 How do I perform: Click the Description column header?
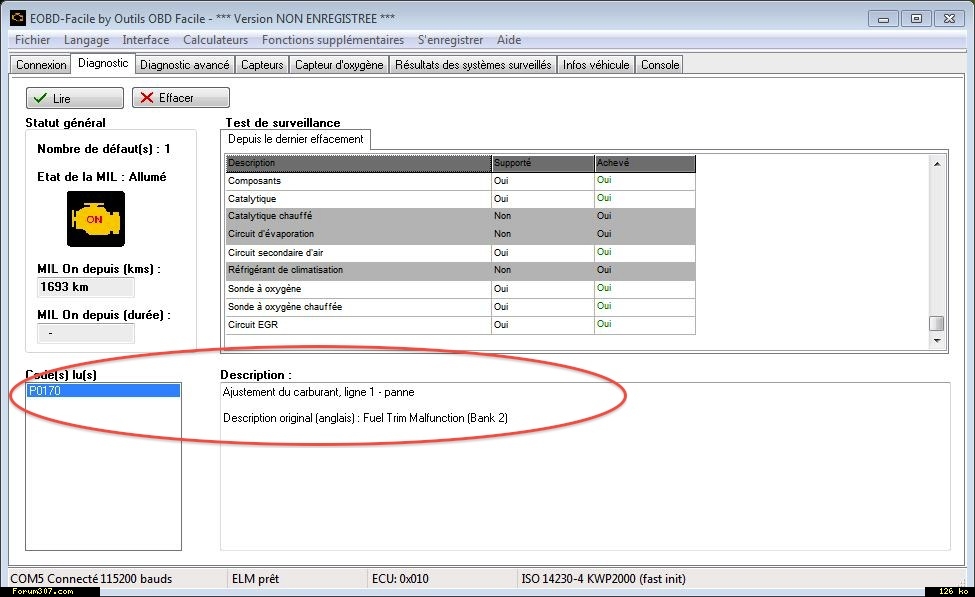[358, 163]
